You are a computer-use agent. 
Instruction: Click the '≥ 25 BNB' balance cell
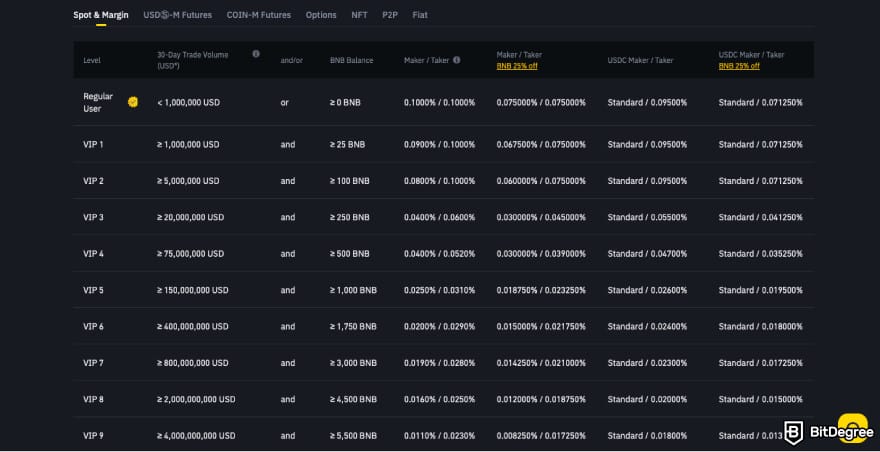347,144
